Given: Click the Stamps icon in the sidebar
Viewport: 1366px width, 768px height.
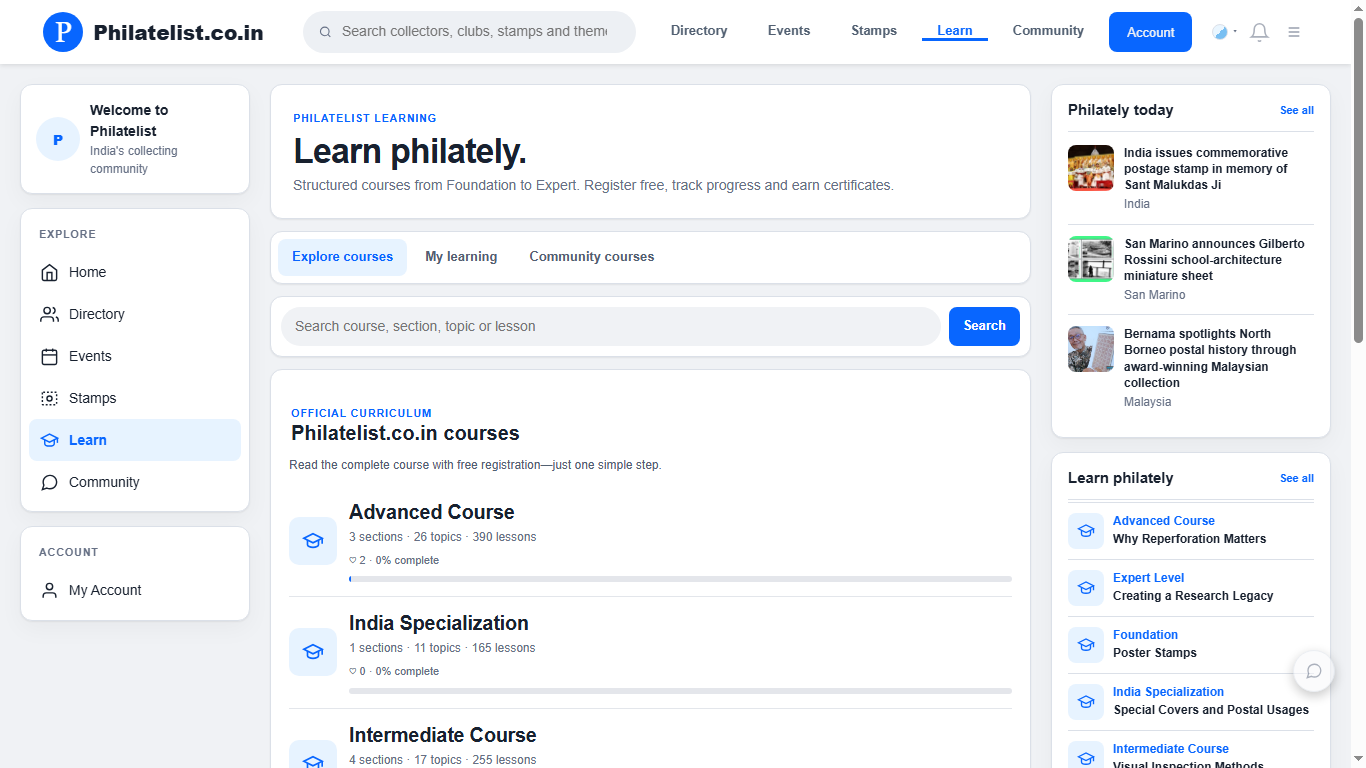Looking at the screenshot, I should [x=49, y=398].
